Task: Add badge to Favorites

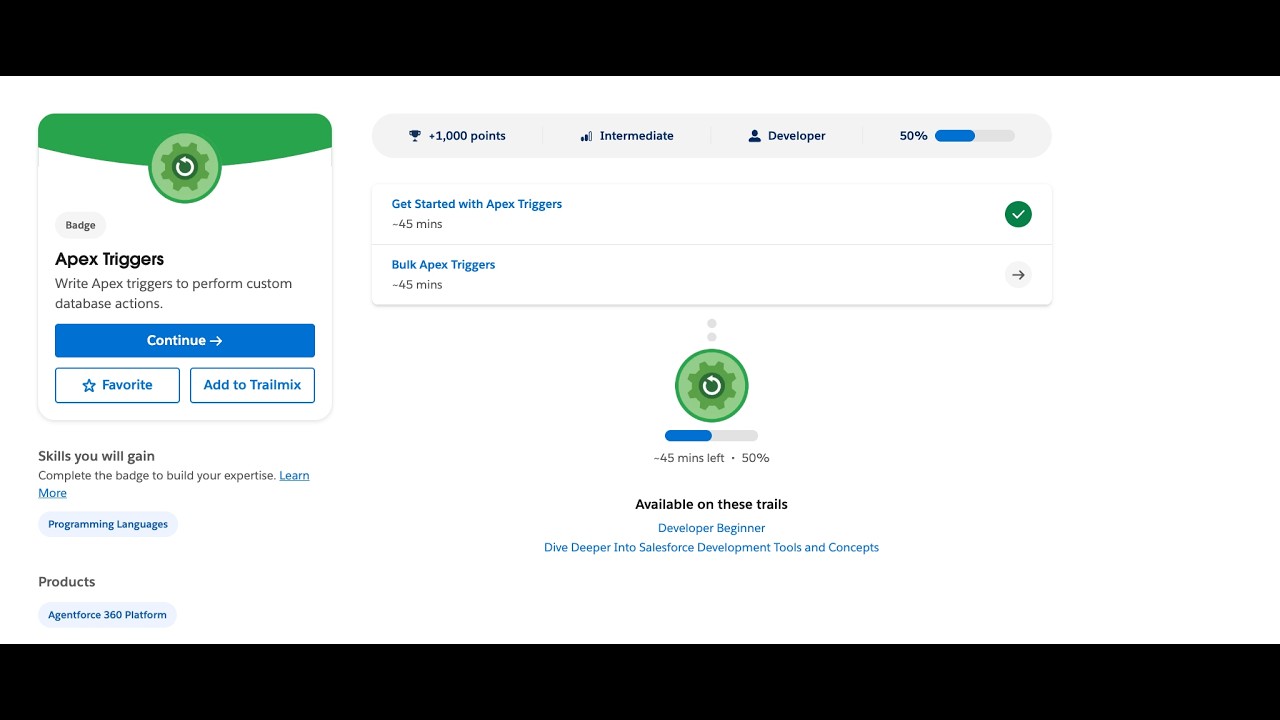Action: coord(117,385)
